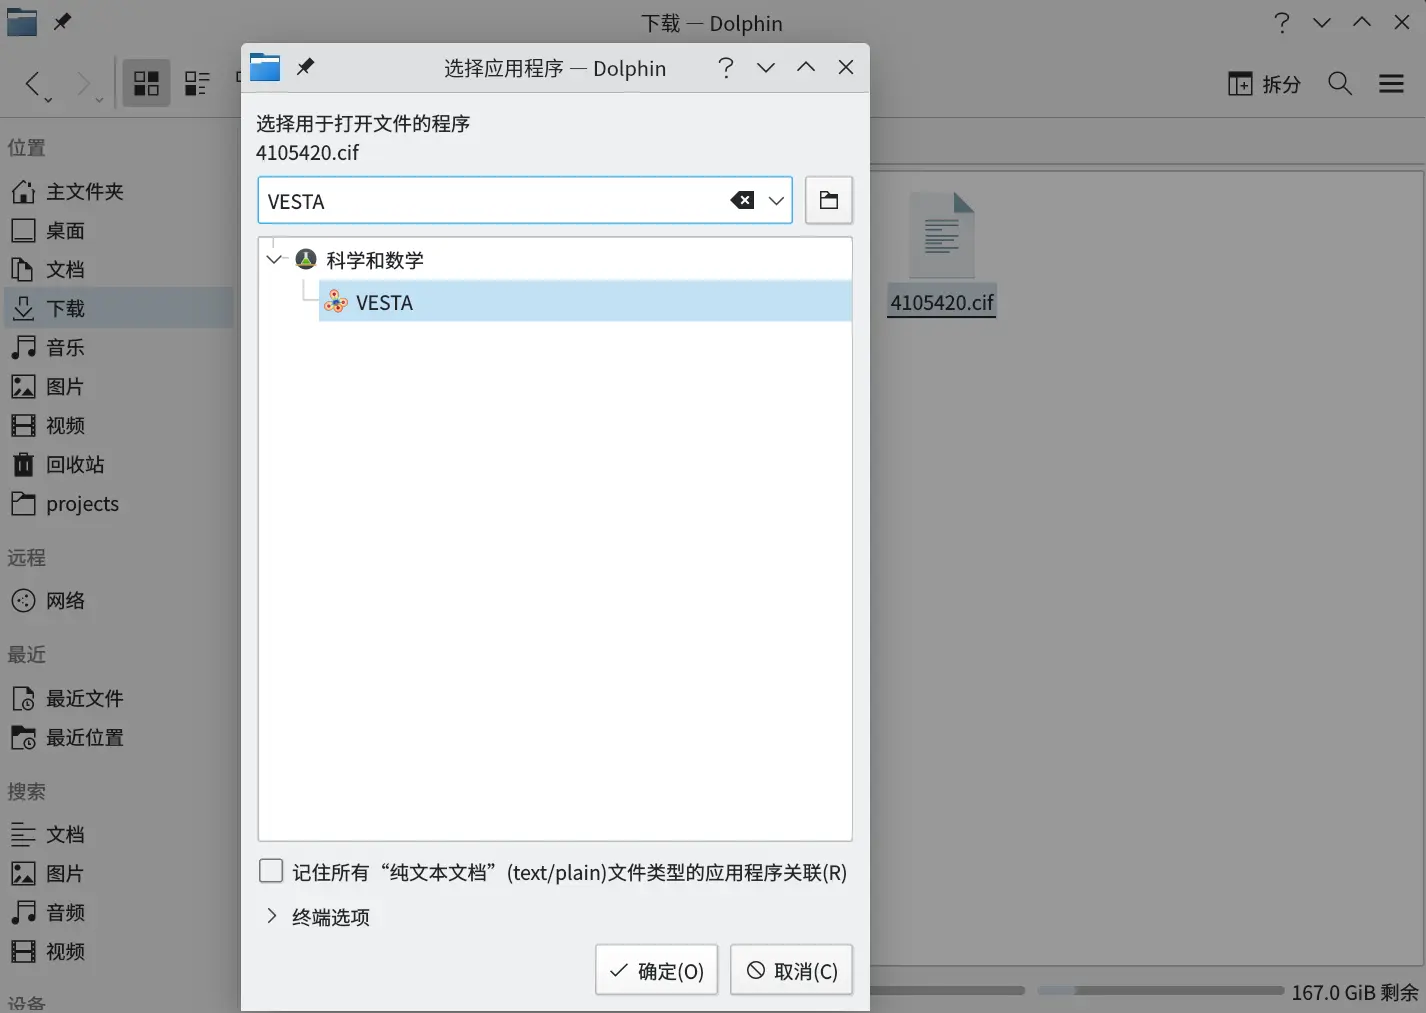Select 4105420.cif file thumbnail
Viewport: 1426px width, 1013px height.
pos(941,234)
